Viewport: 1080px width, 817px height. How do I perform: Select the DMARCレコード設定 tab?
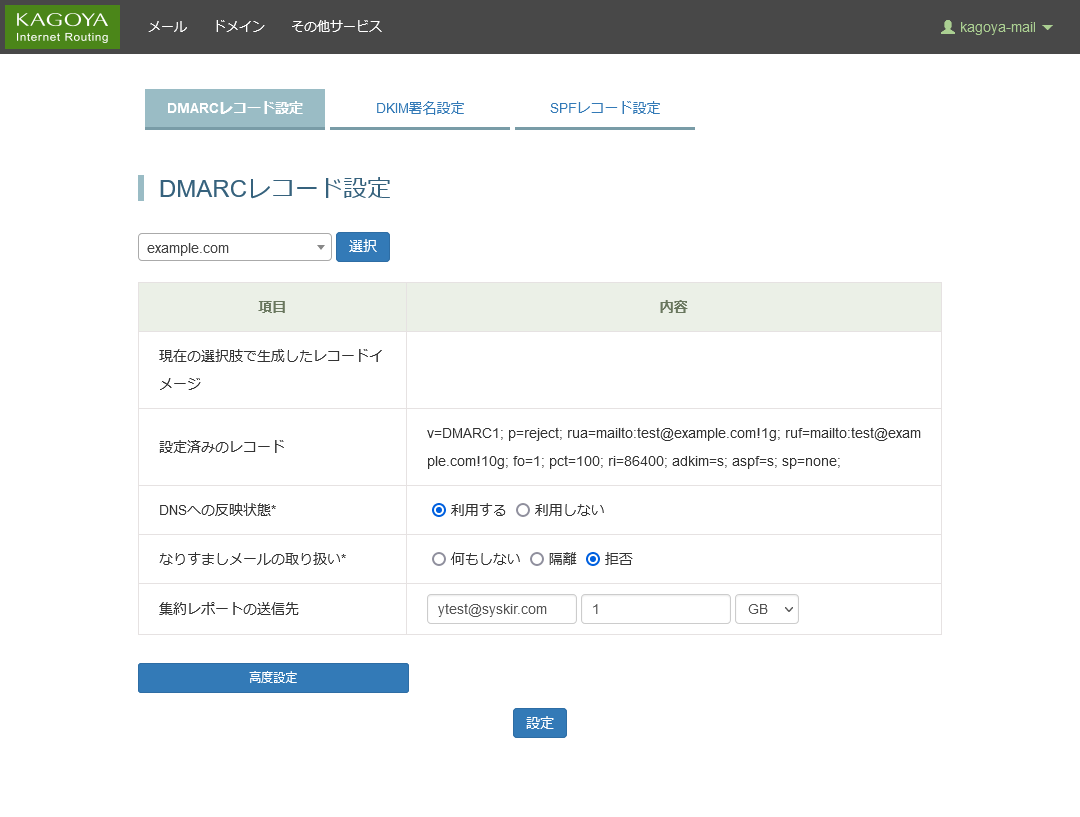tap(235, 108)
